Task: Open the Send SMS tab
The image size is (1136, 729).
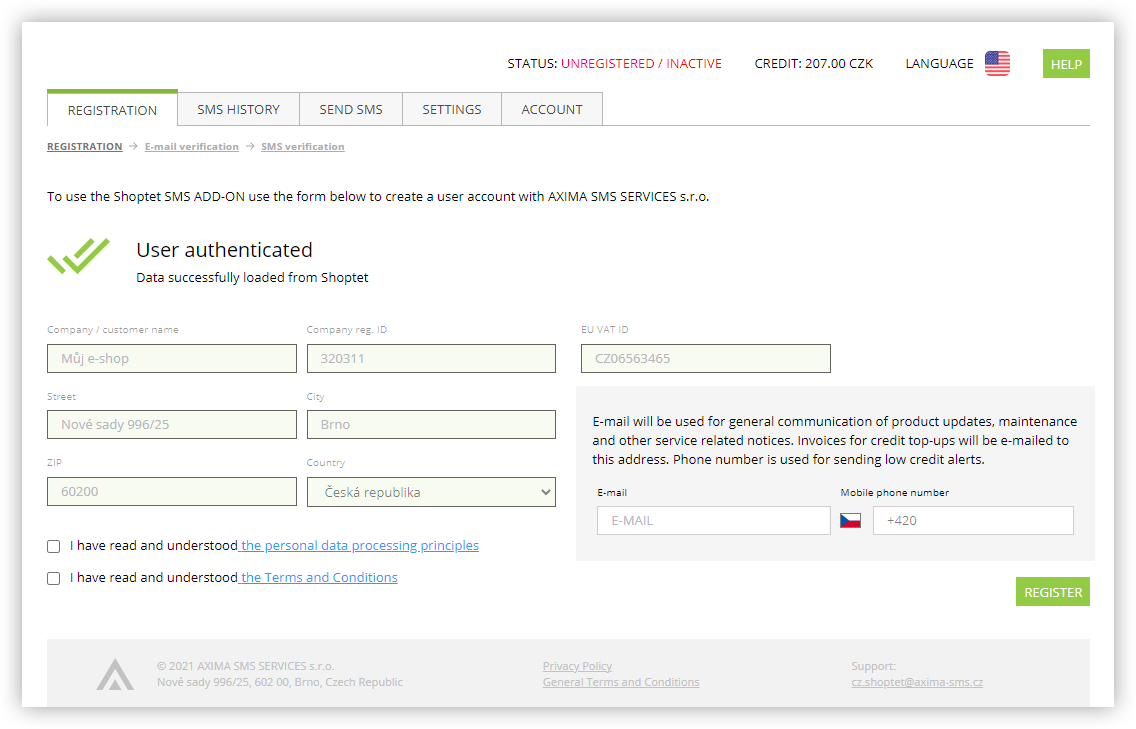Action: coord(351,109)
